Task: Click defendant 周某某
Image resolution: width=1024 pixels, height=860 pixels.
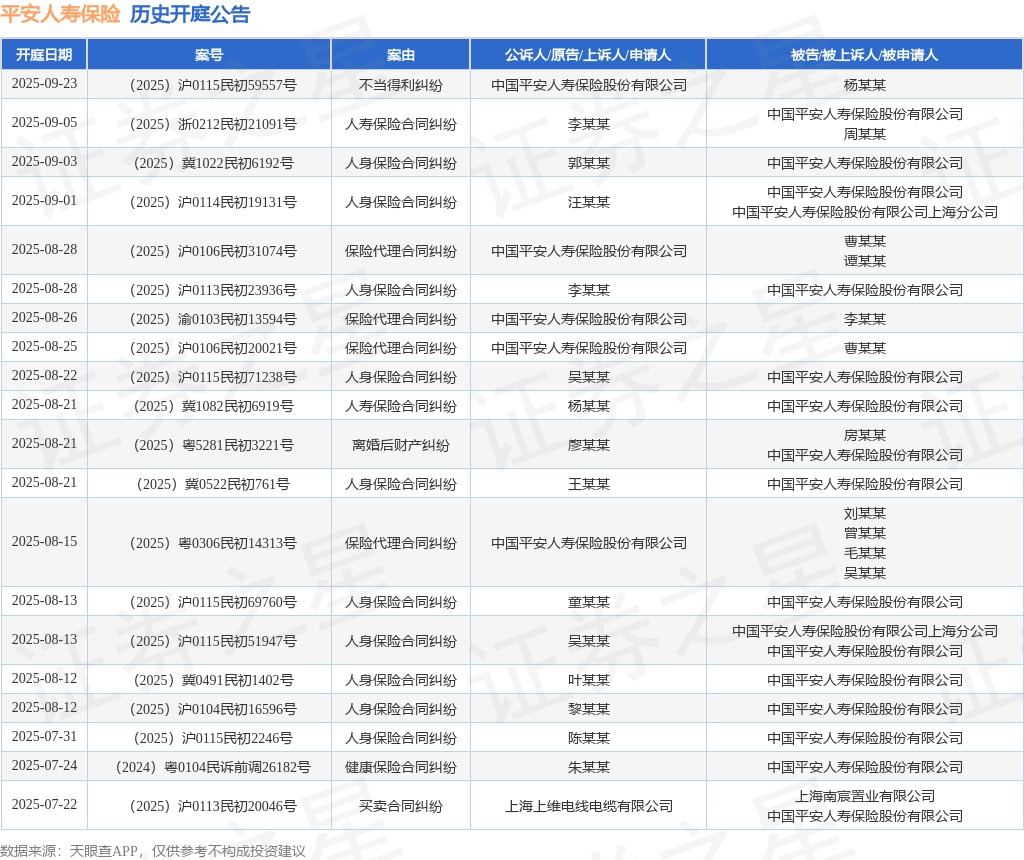Action: point(865,134)
